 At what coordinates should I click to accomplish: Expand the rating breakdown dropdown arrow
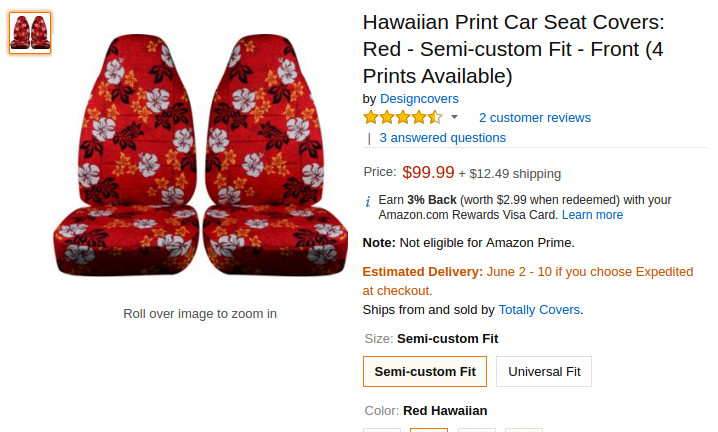click(455, 117)
